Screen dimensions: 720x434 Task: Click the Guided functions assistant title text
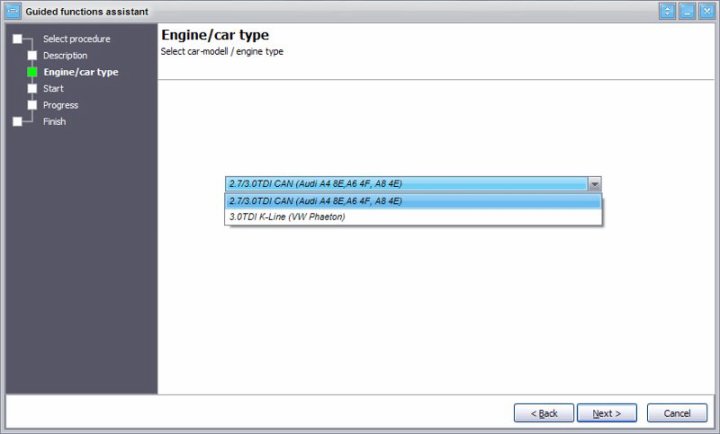pyautogui.click(x=87, y=11)
